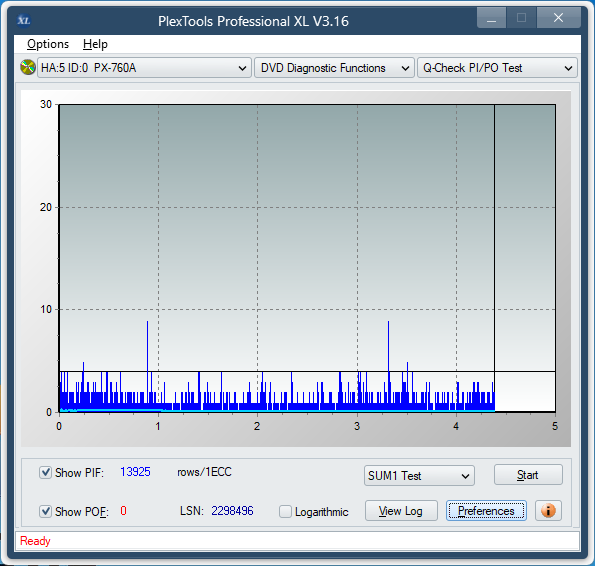
Task: Open the Q-Check PI/PO Test dropdown
Action: [497, 68]
